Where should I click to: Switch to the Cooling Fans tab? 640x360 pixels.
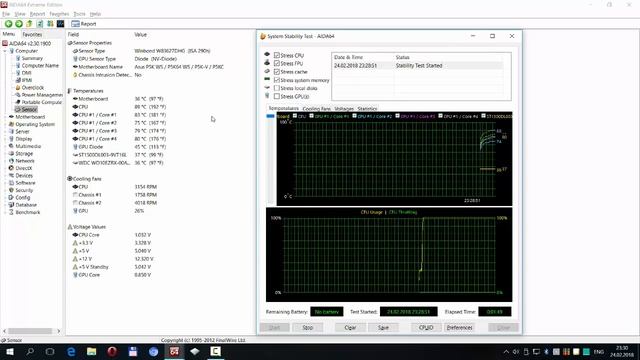316,109
